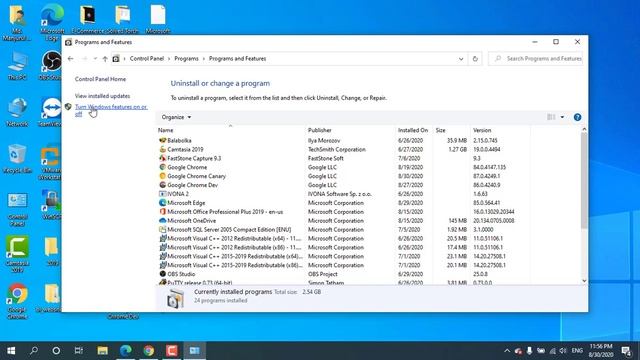Expand the view options dropdown arrow

pyautogui.click(x=562, y=117)
